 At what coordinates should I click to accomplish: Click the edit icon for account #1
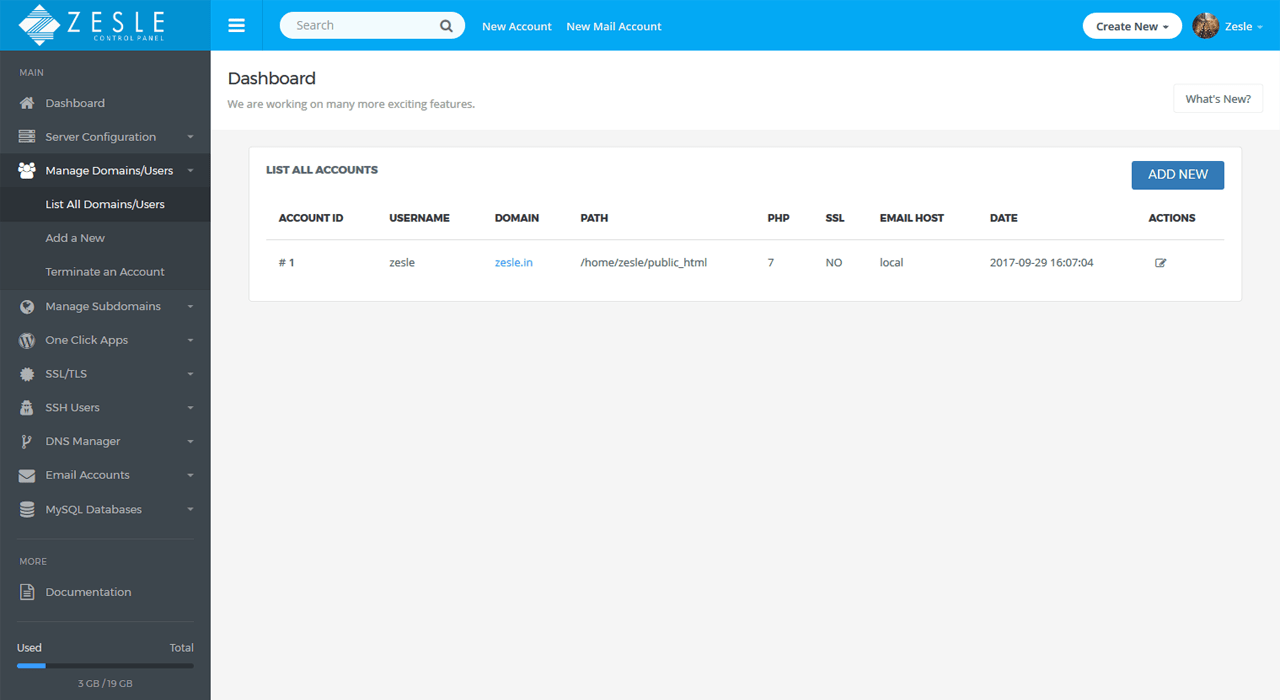[x=1160, y=263]
